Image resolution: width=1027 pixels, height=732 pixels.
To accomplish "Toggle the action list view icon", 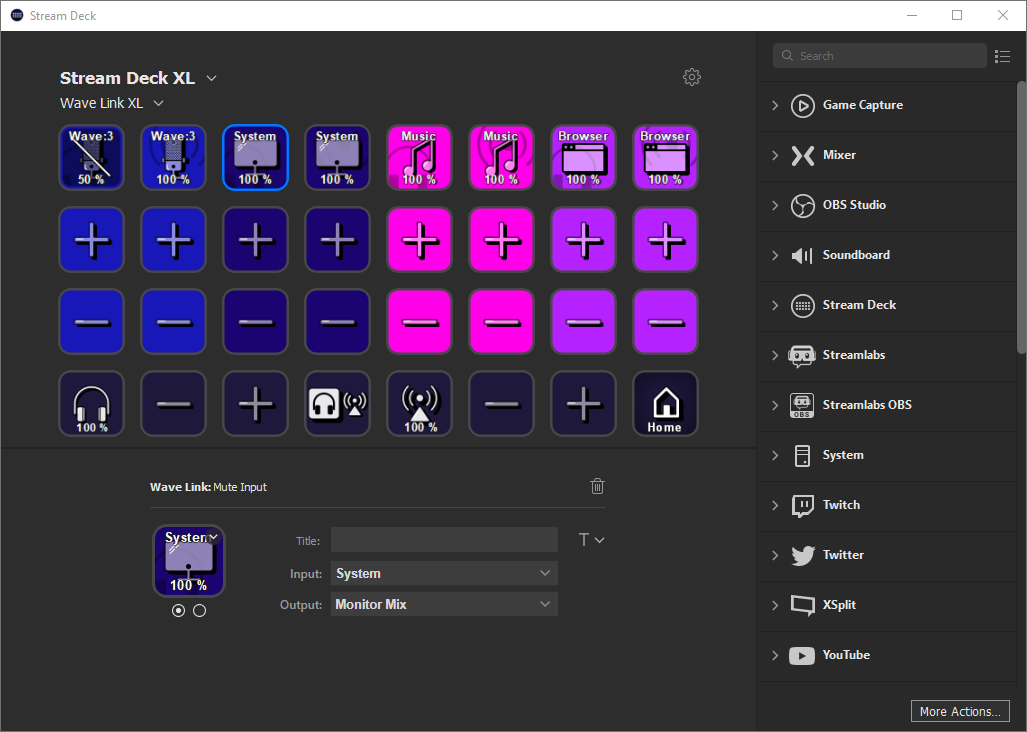I will tap(1002, 56).
